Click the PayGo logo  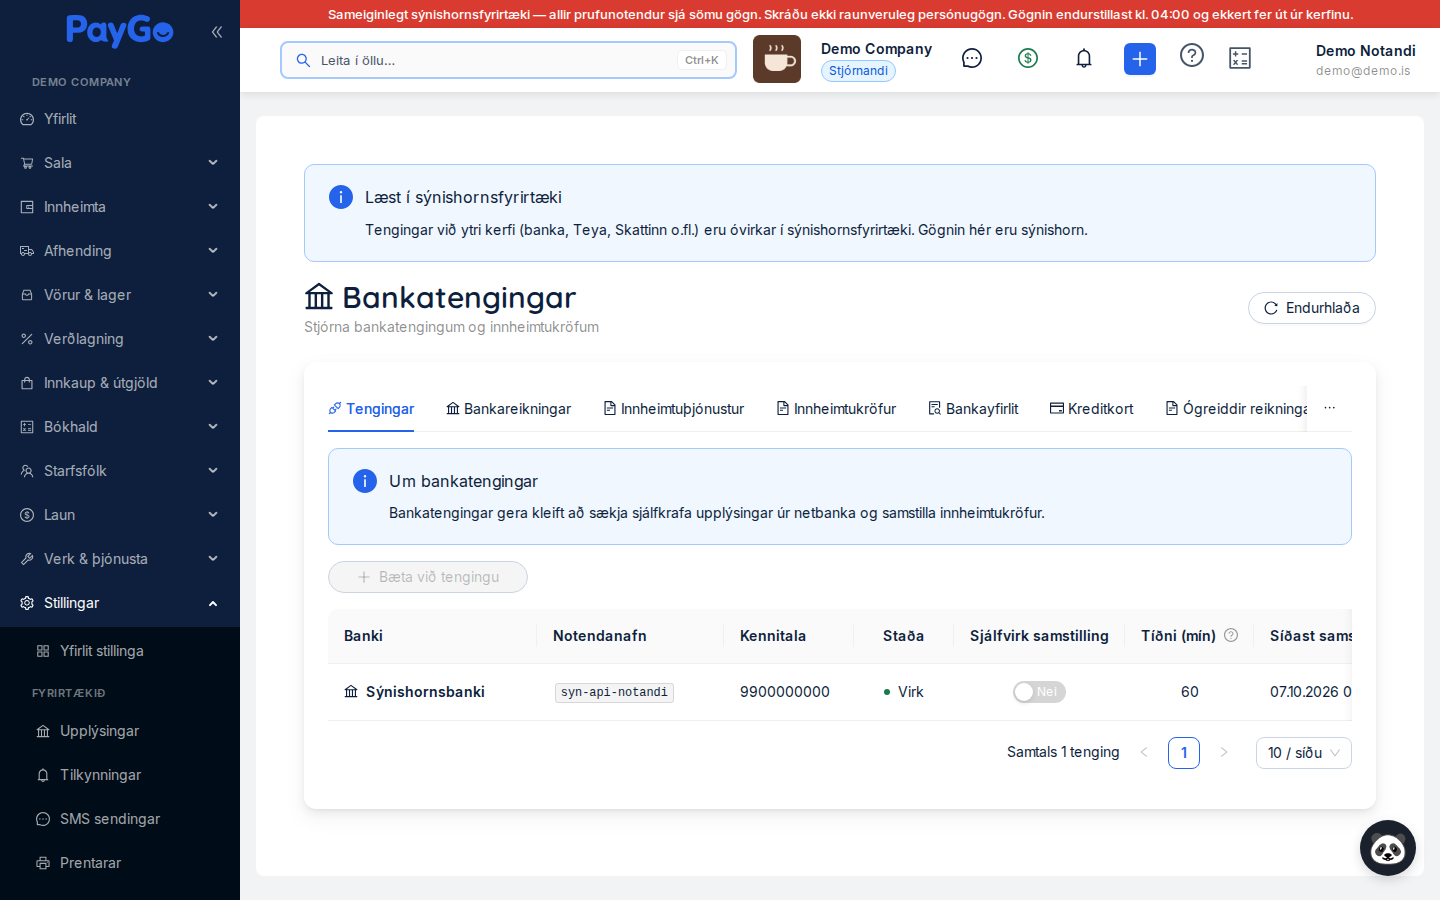[x=120, y=31]
